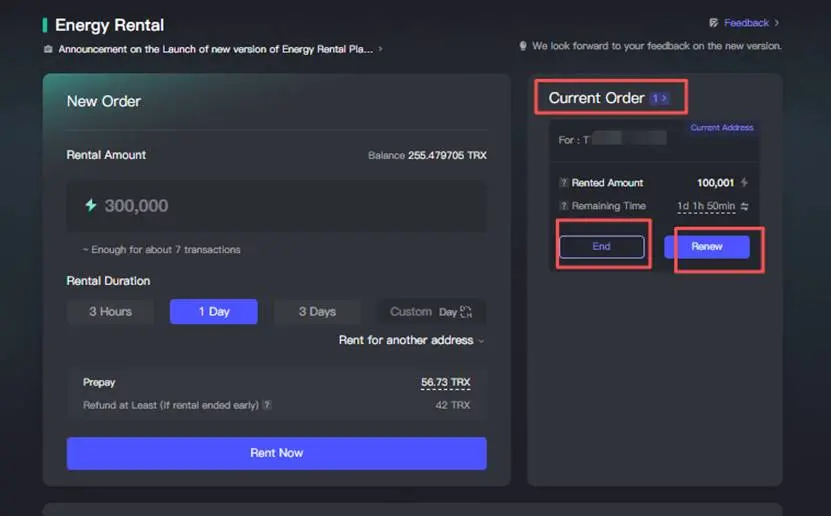
Task: Click the swap icon beside remaining time
Action: (x=744, y=206)
